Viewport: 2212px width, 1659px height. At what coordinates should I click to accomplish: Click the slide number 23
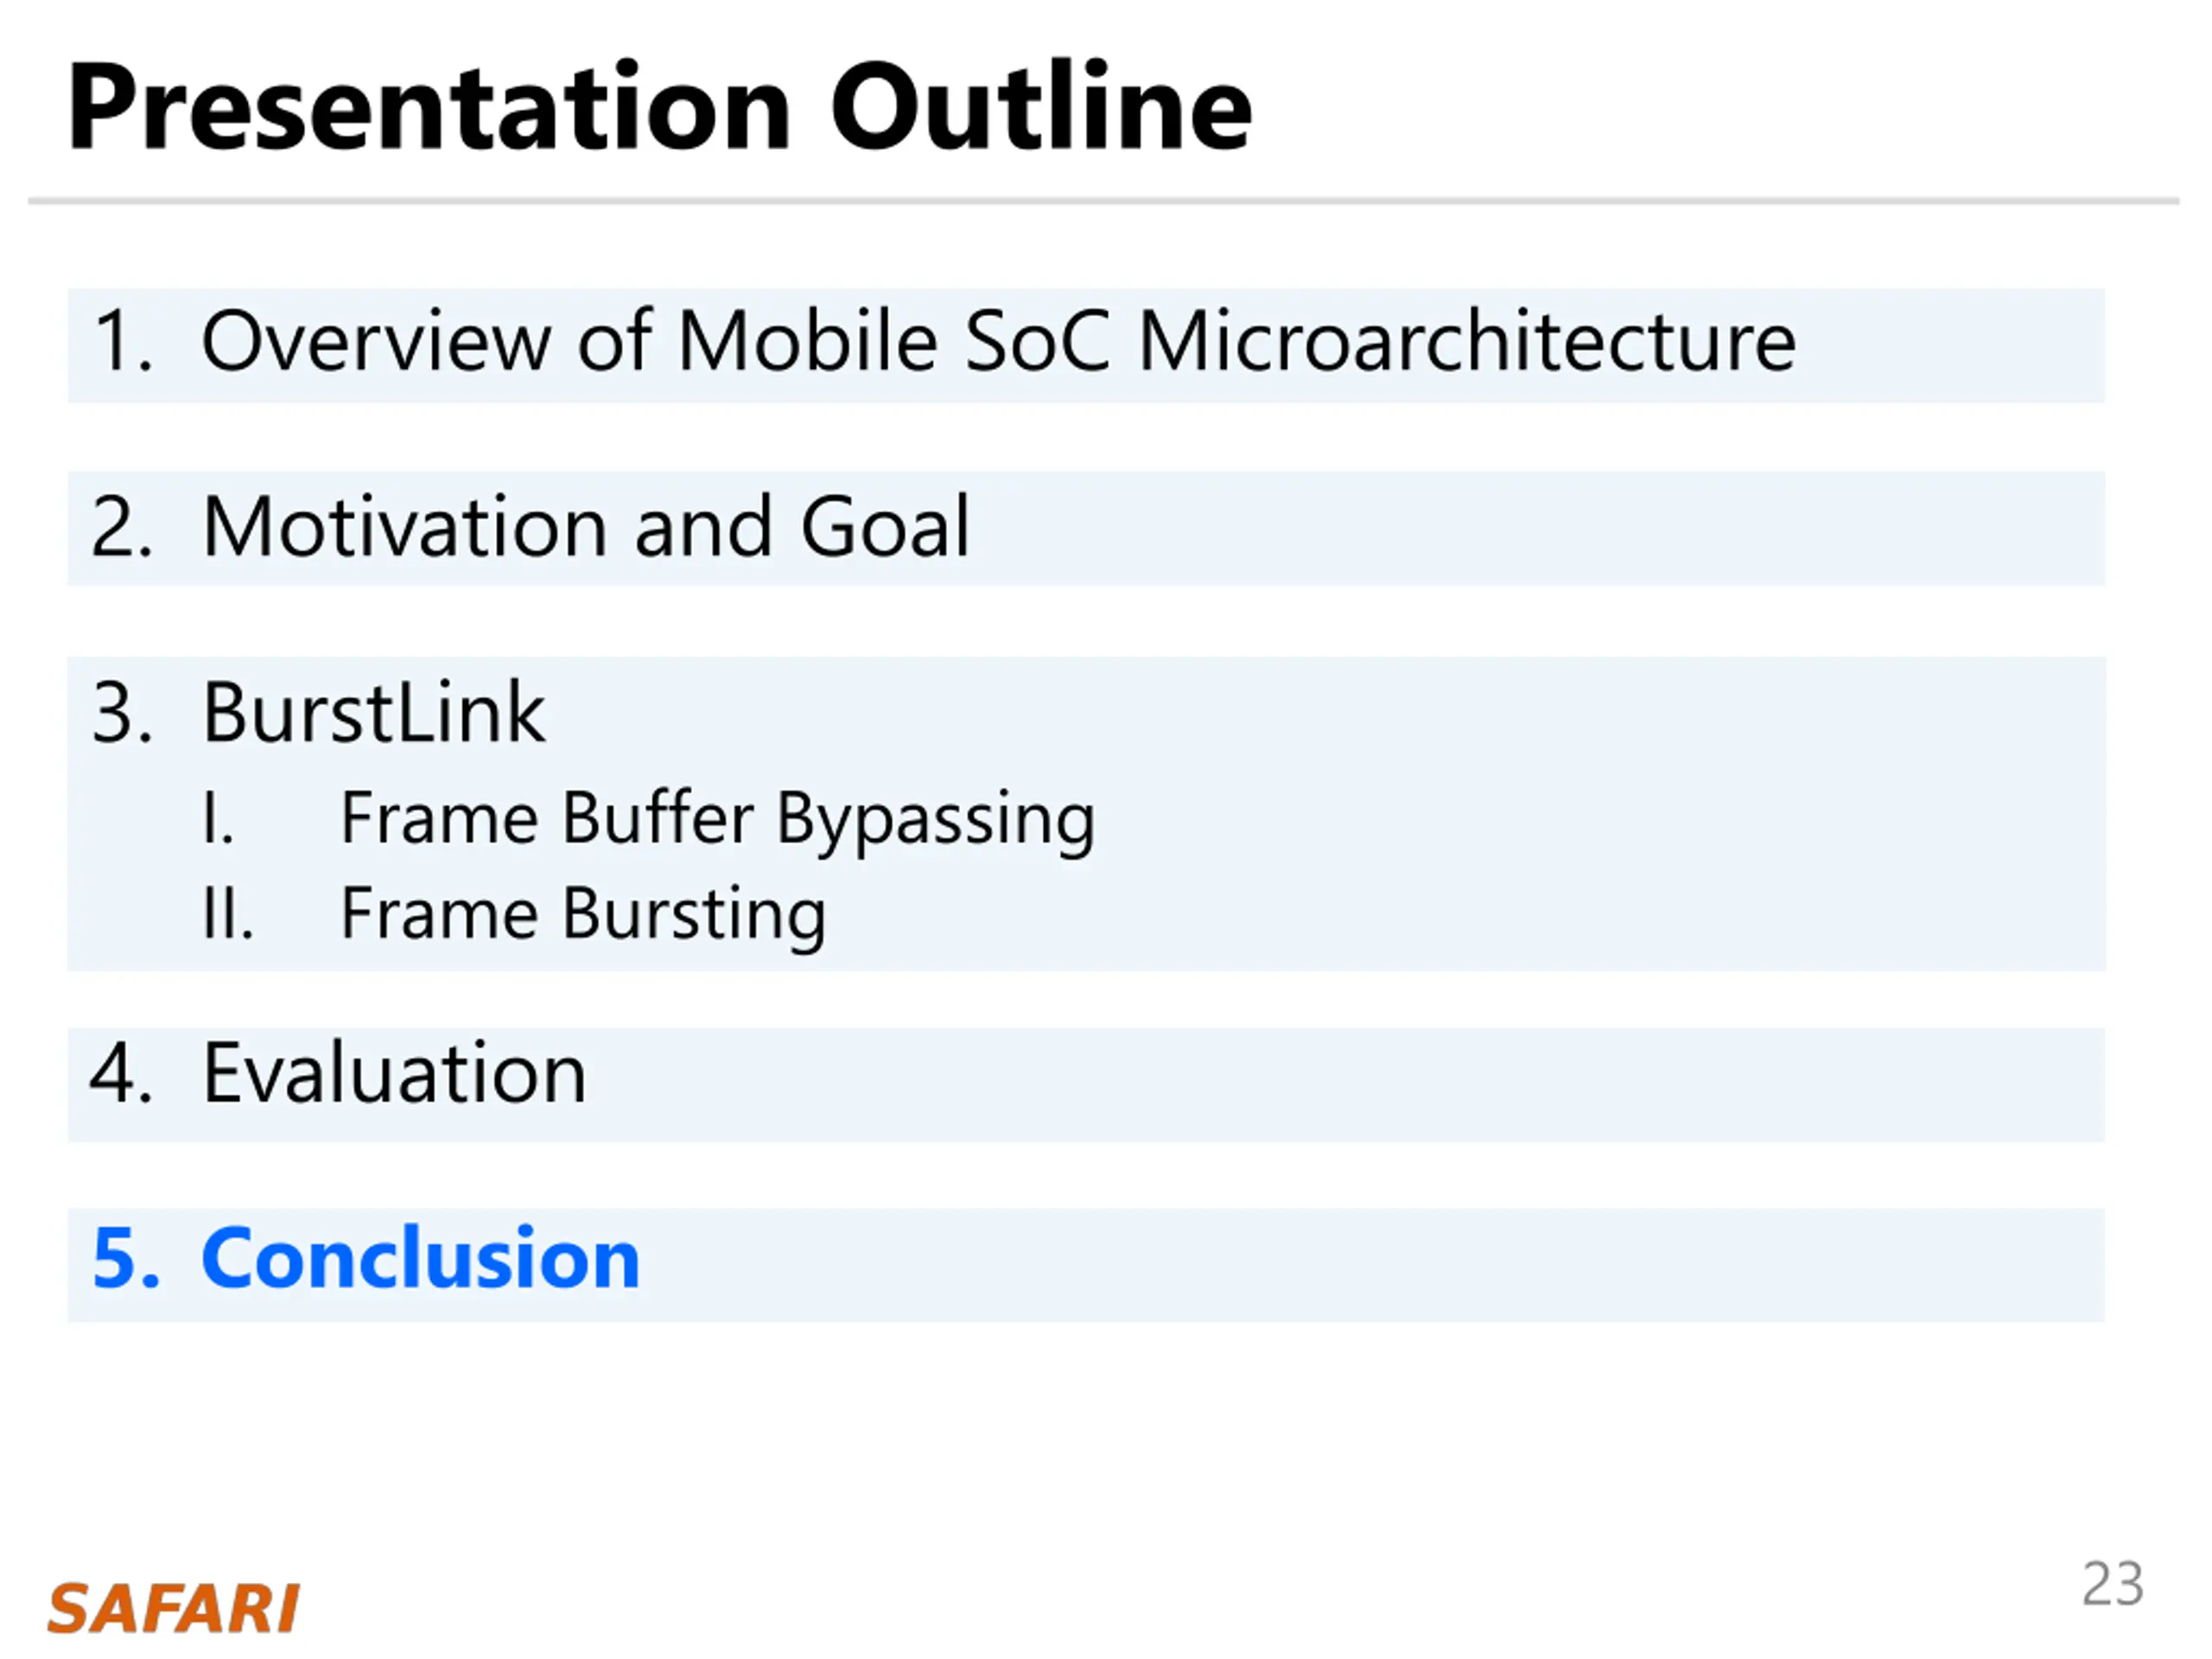(2112, 1583)
